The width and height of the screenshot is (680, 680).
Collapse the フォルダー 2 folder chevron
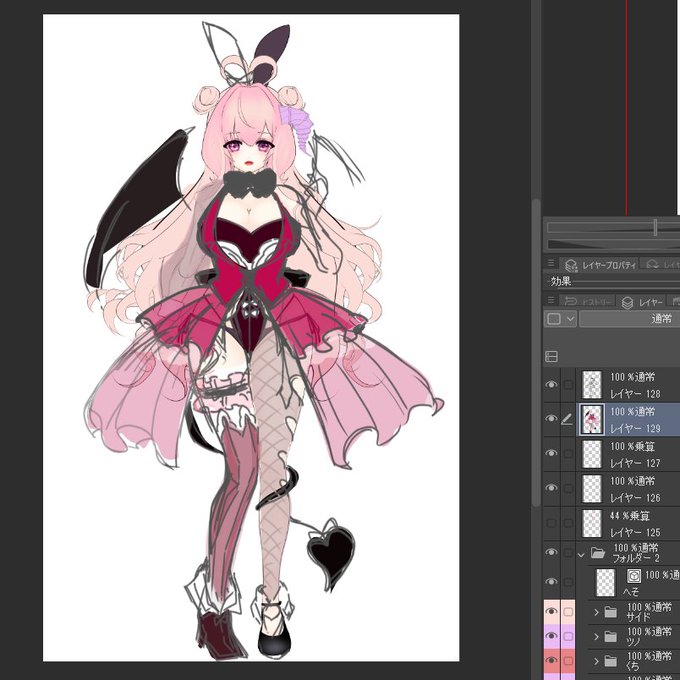[x=582, y=554]
